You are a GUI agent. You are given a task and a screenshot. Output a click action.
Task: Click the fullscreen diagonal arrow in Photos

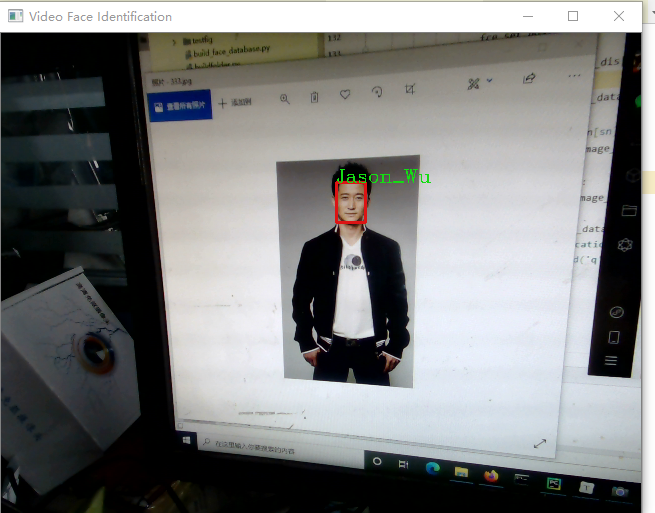[x=540, y=444]
